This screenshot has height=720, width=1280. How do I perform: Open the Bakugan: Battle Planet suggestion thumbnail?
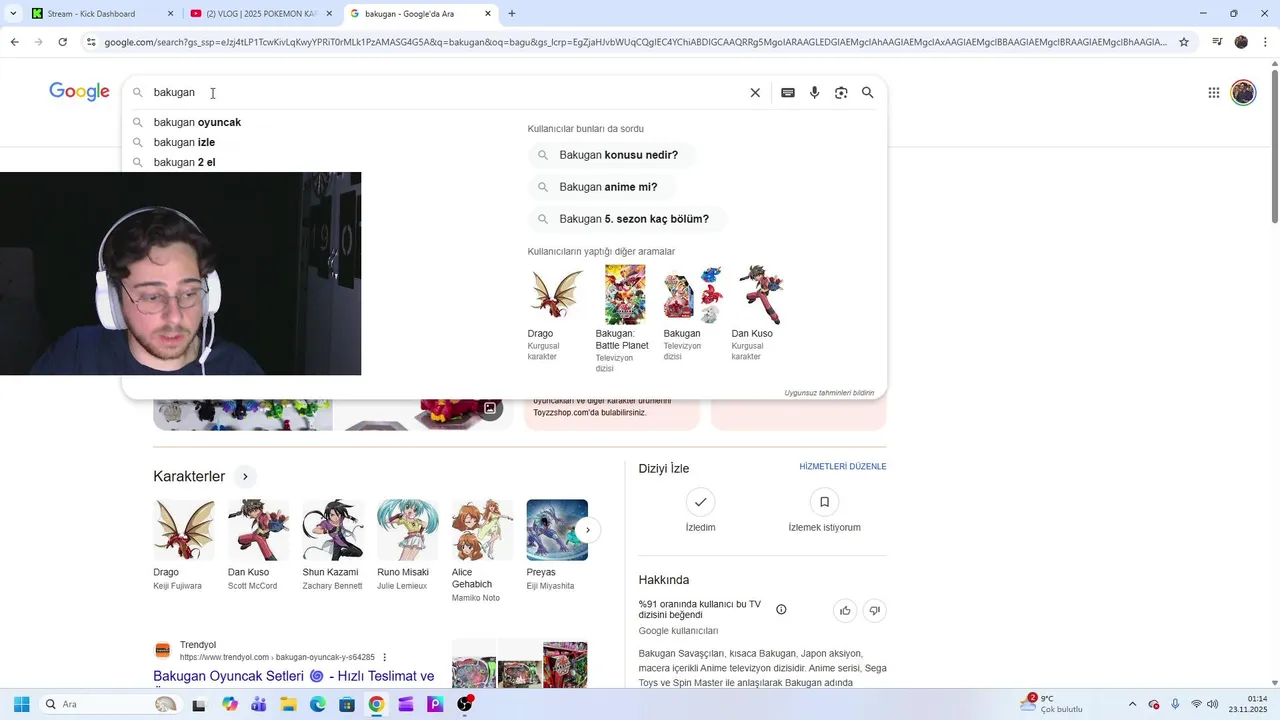(625, 295)
